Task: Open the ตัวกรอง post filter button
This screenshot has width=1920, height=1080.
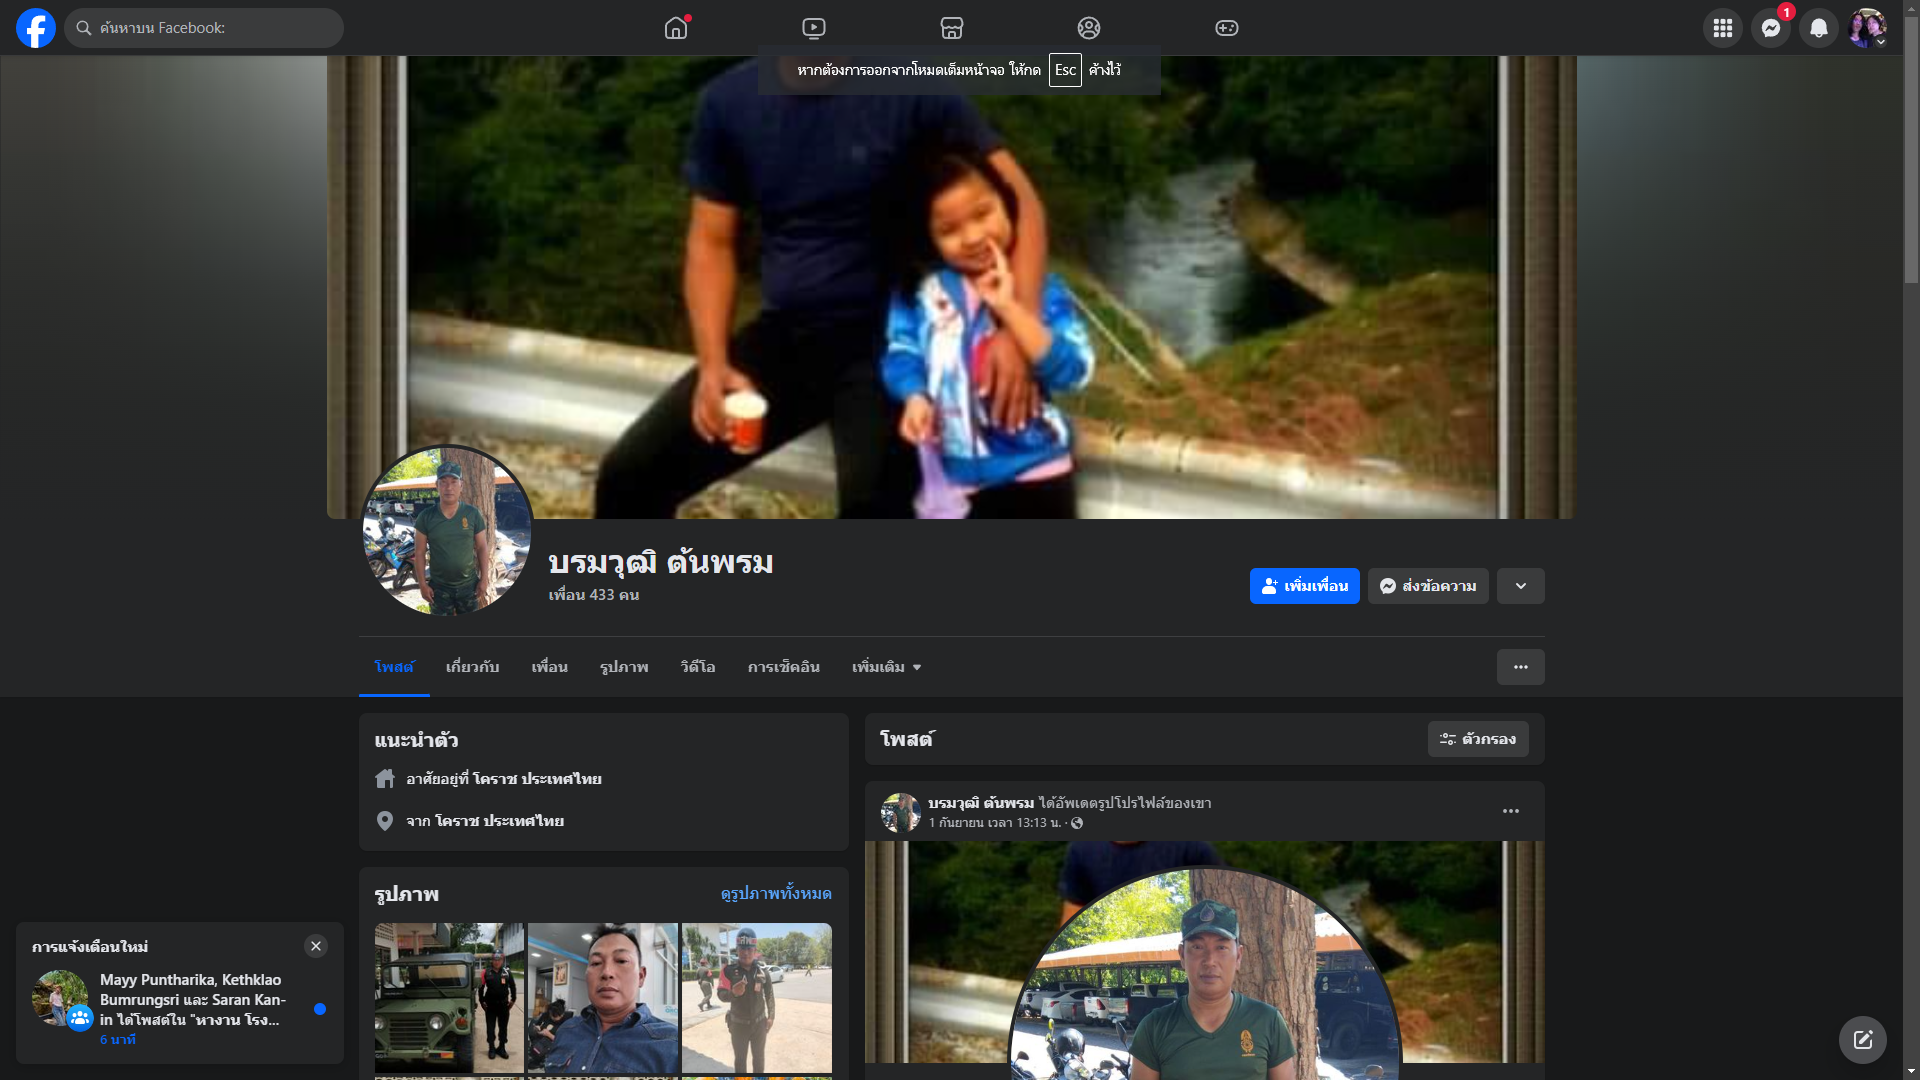Action: coord(1478,739)
